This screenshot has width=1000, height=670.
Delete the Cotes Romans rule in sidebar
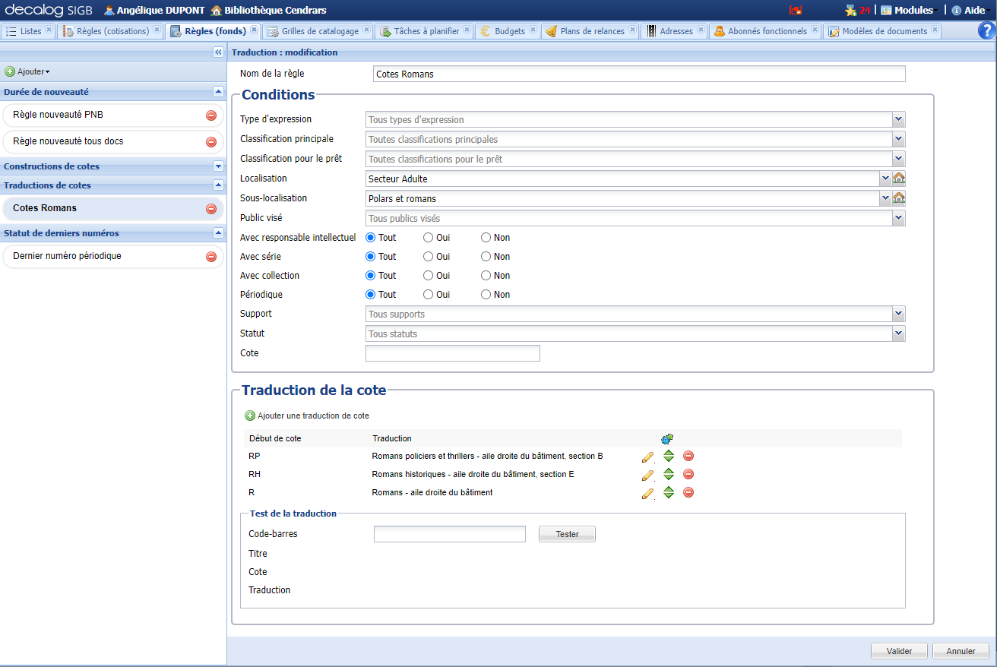(x=211, y=209)
